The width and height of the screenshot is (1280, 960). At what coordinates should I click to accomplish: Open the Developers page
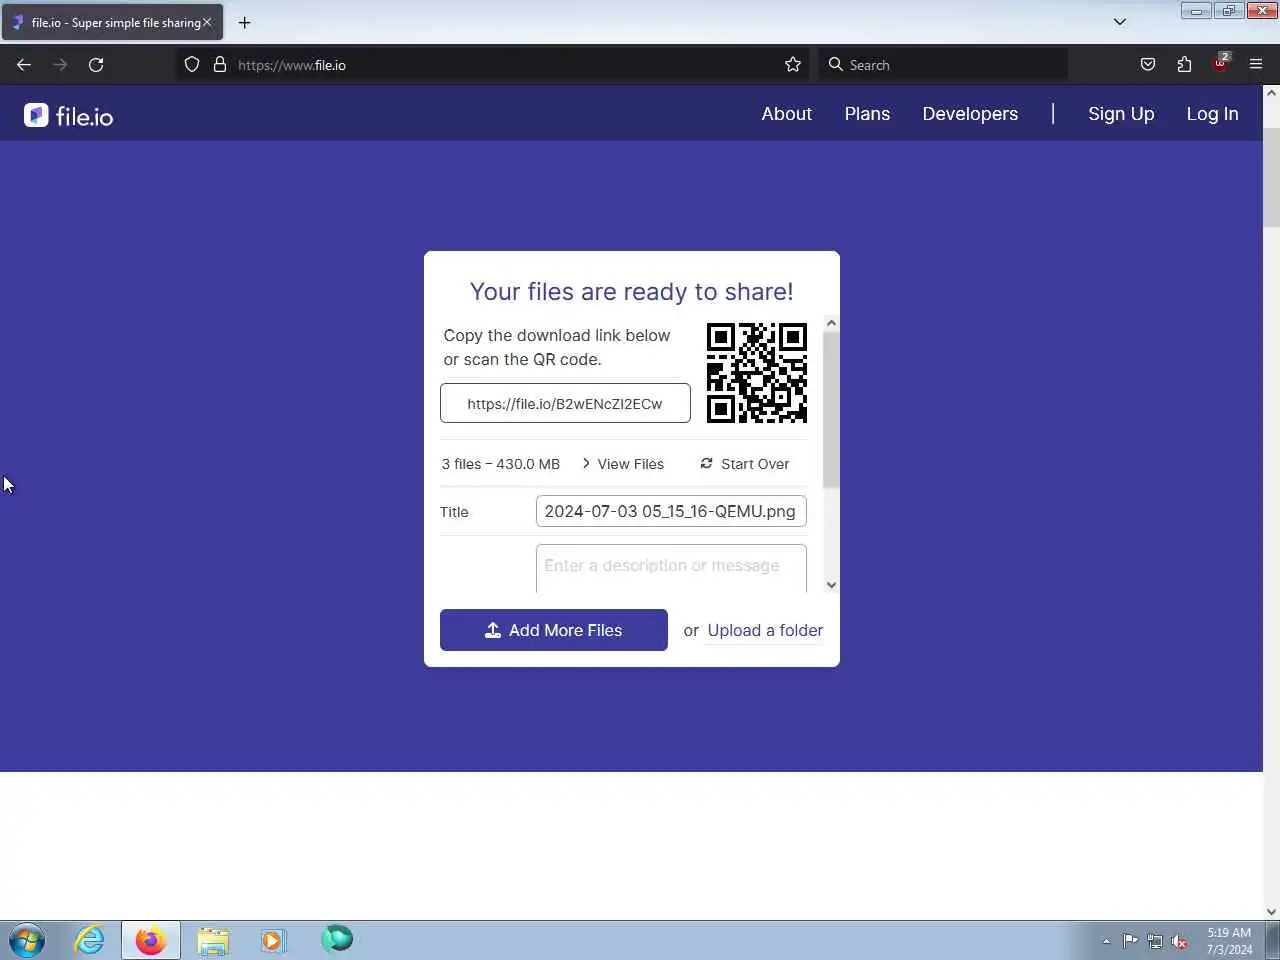(x=970, y=114)
